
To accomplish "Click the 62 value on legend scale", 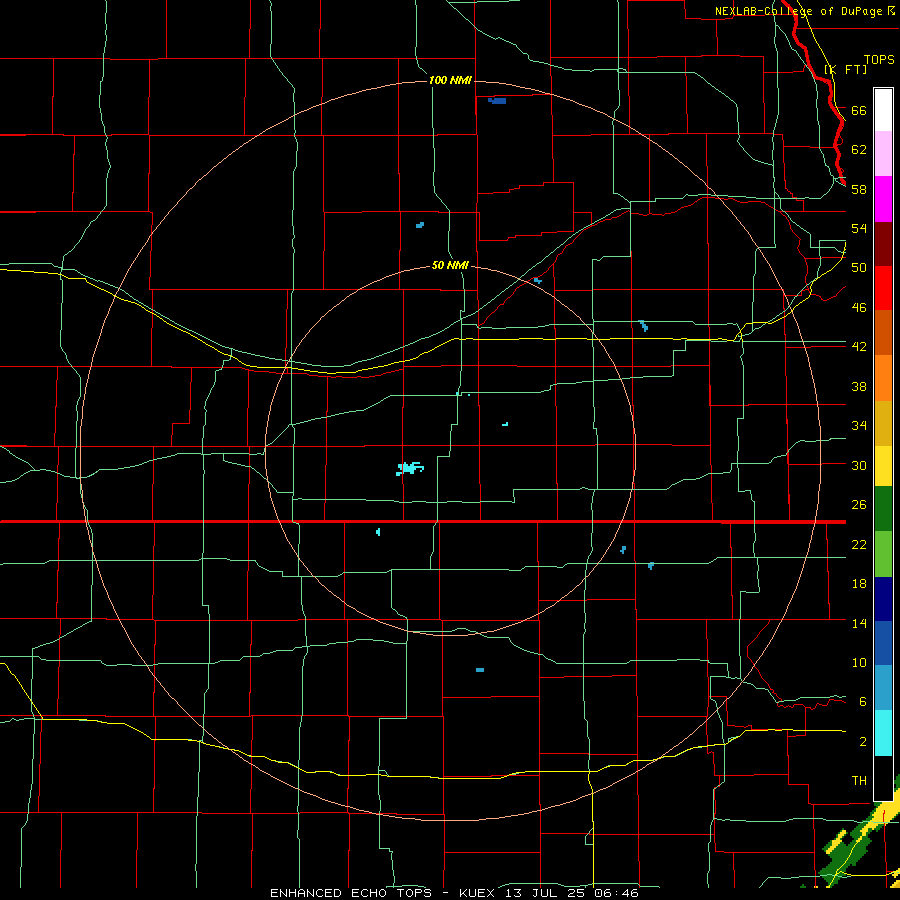I will [x=859, y=150].
